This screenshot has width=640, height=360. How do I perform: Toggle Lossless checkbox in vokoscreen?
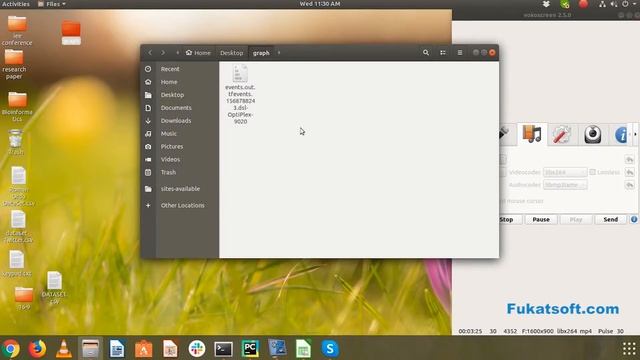point(593,172)
